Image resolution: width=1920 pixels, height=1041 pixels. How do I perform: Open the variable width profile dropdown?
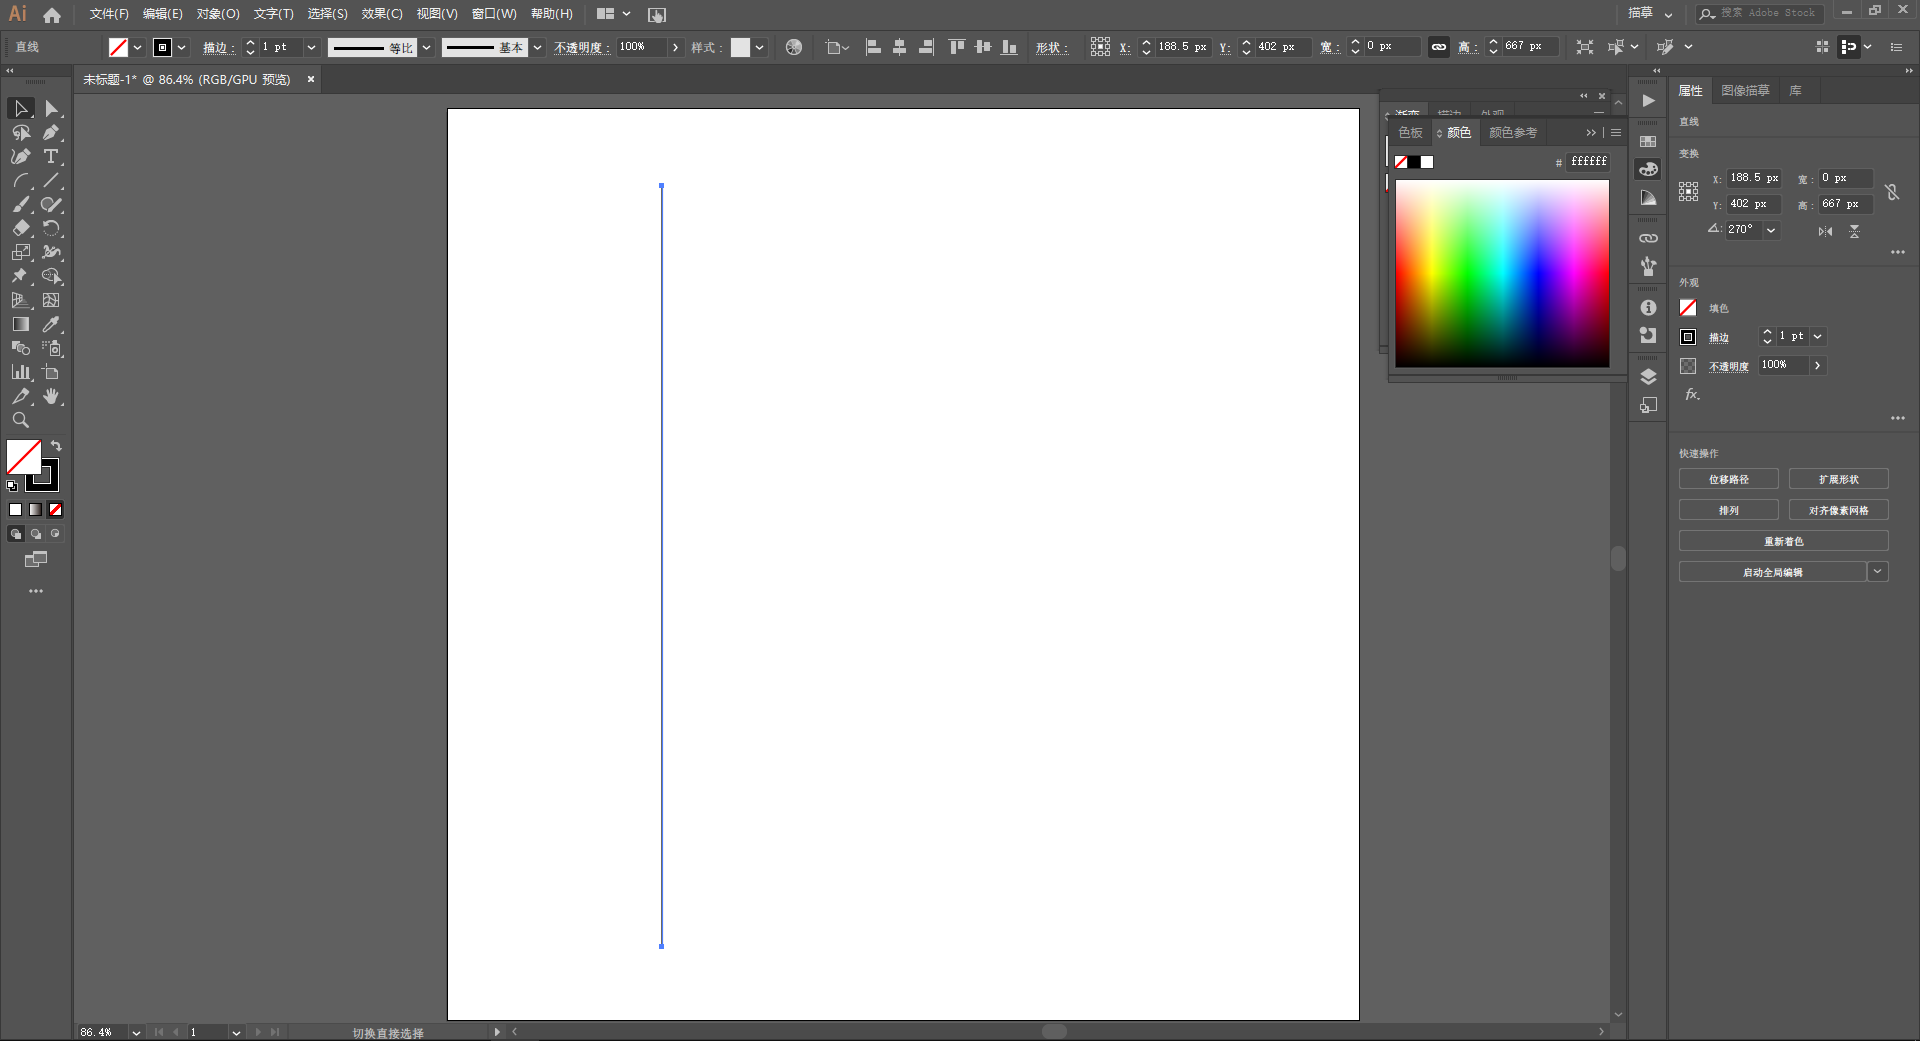pos(427,47)
